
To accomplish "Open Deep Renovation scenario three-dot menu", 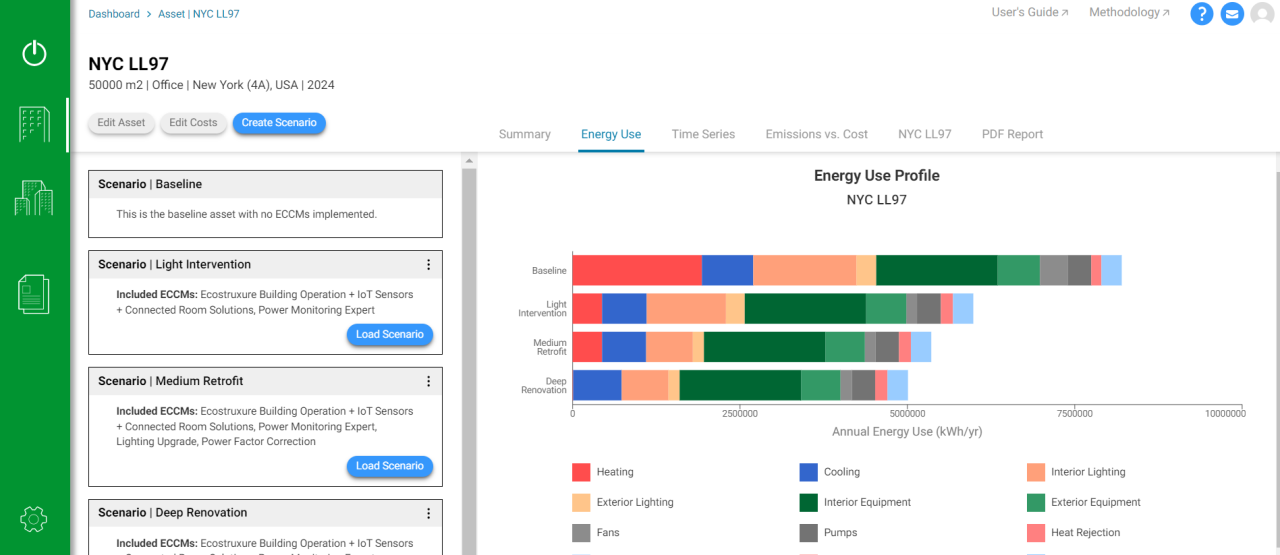I will point(429,513).
